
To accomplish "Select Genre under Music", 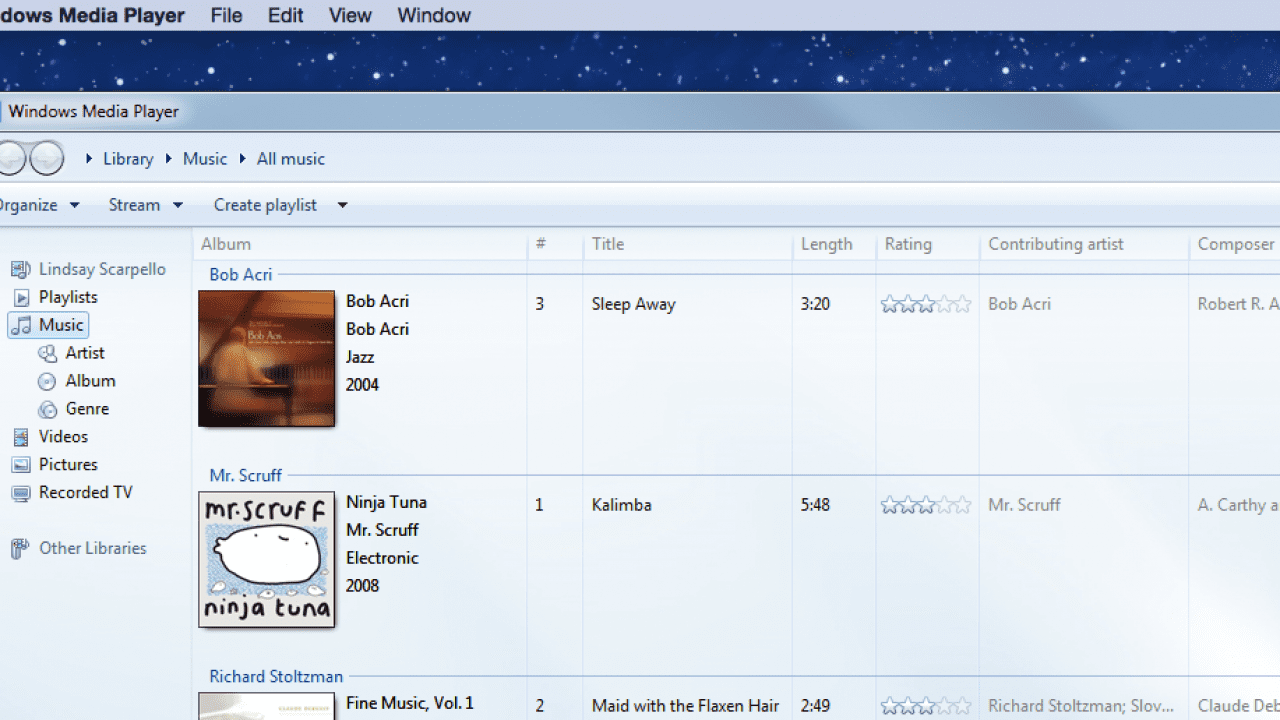I will tap(87, 409).
